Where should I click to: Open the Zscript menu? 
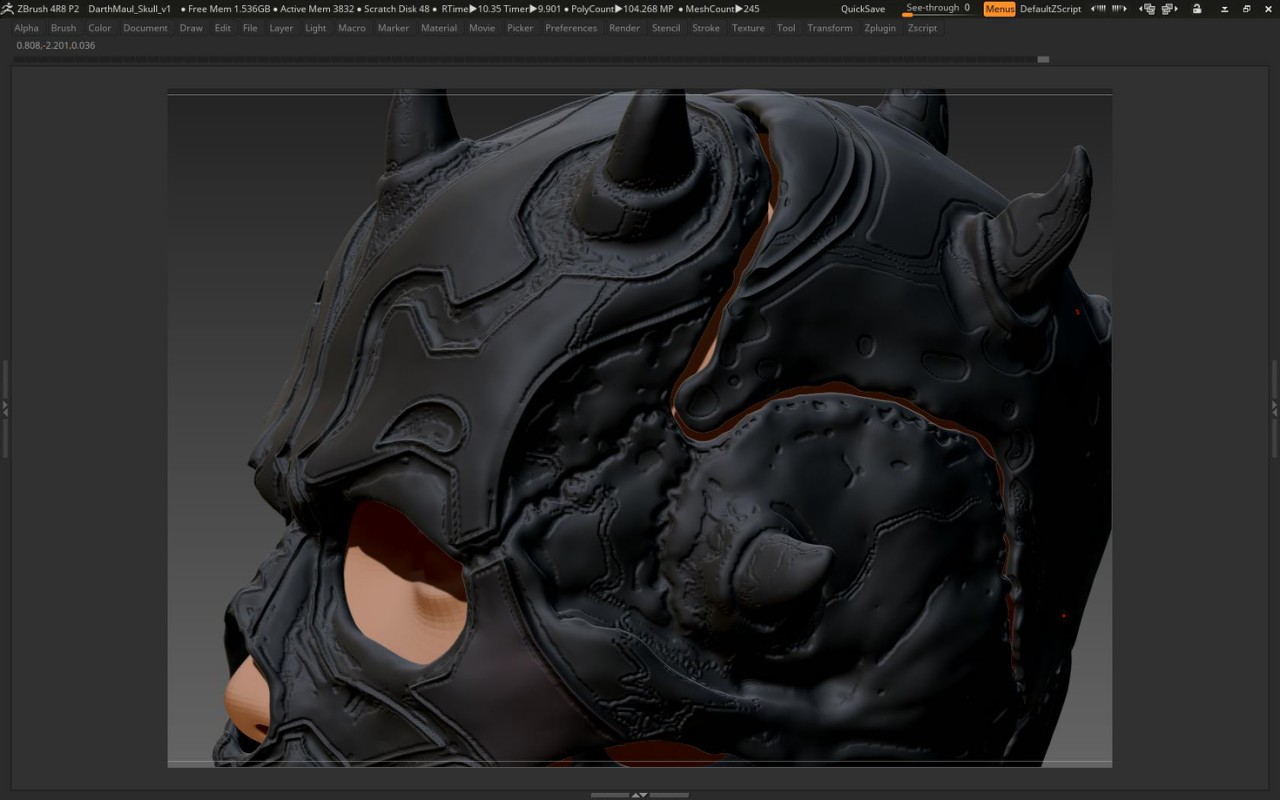point(922,28)
